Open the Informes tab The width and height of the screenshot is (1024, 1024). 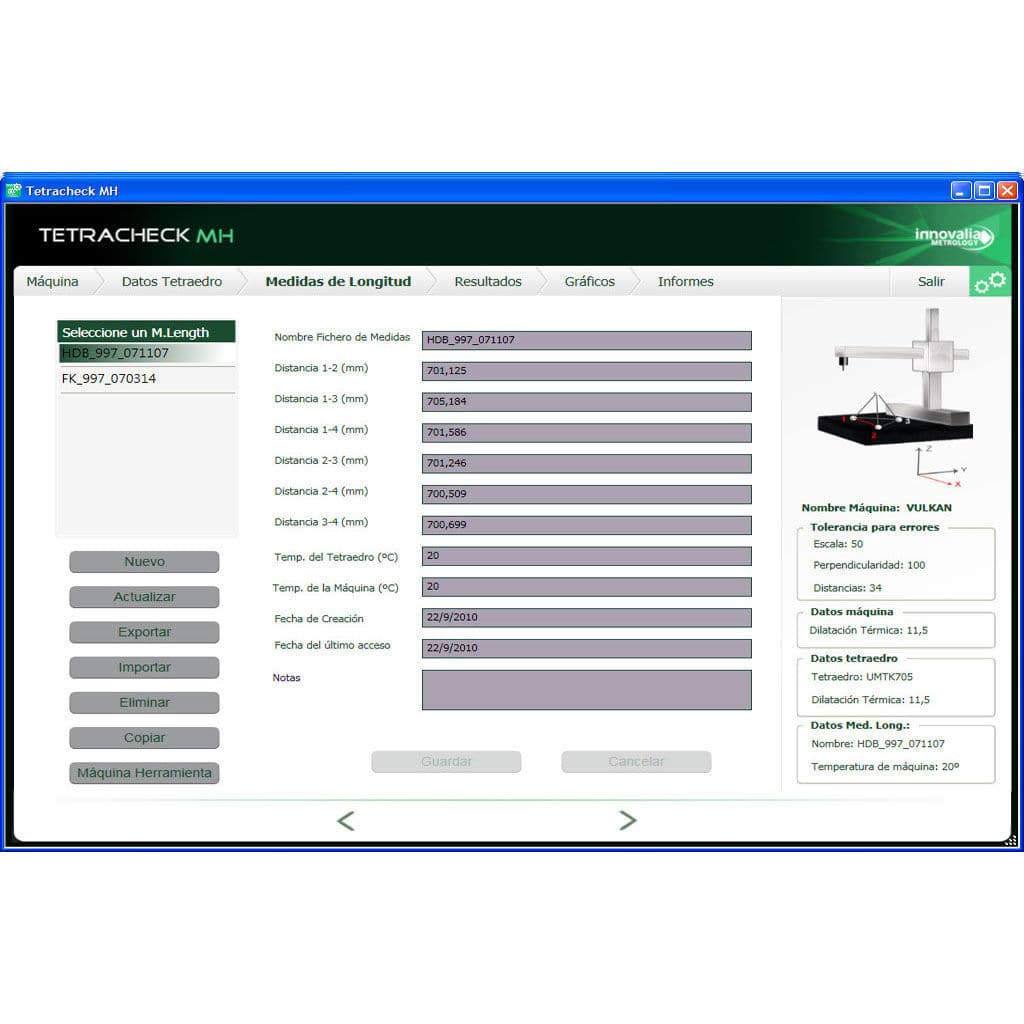pyautogui.click(x=685, y=281)
